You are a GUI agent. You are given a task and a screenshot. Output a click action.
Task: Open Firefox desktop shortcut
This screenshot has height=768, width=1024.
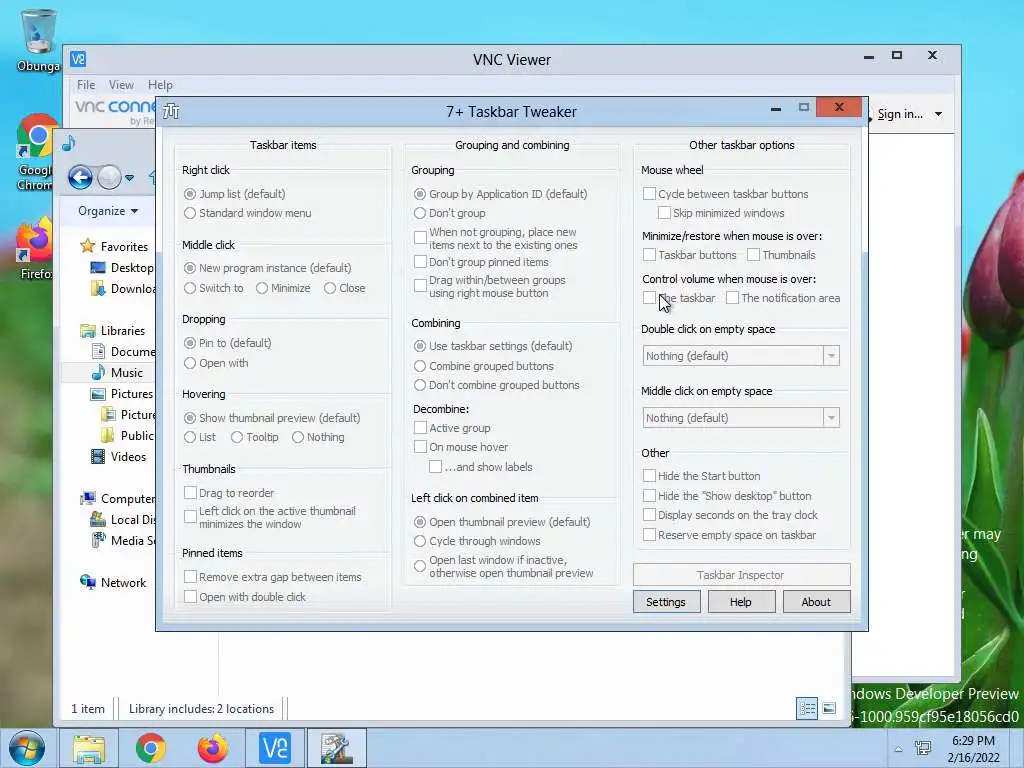(35, 249)
